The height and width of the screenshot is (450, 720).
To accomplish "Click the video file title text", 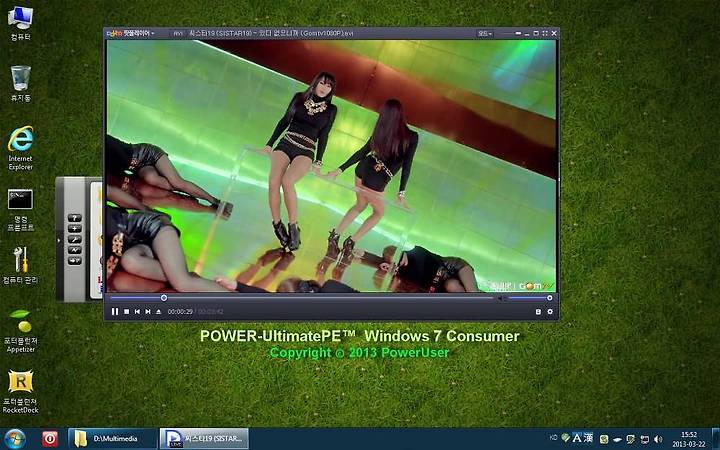I will [x=271, y=33].
